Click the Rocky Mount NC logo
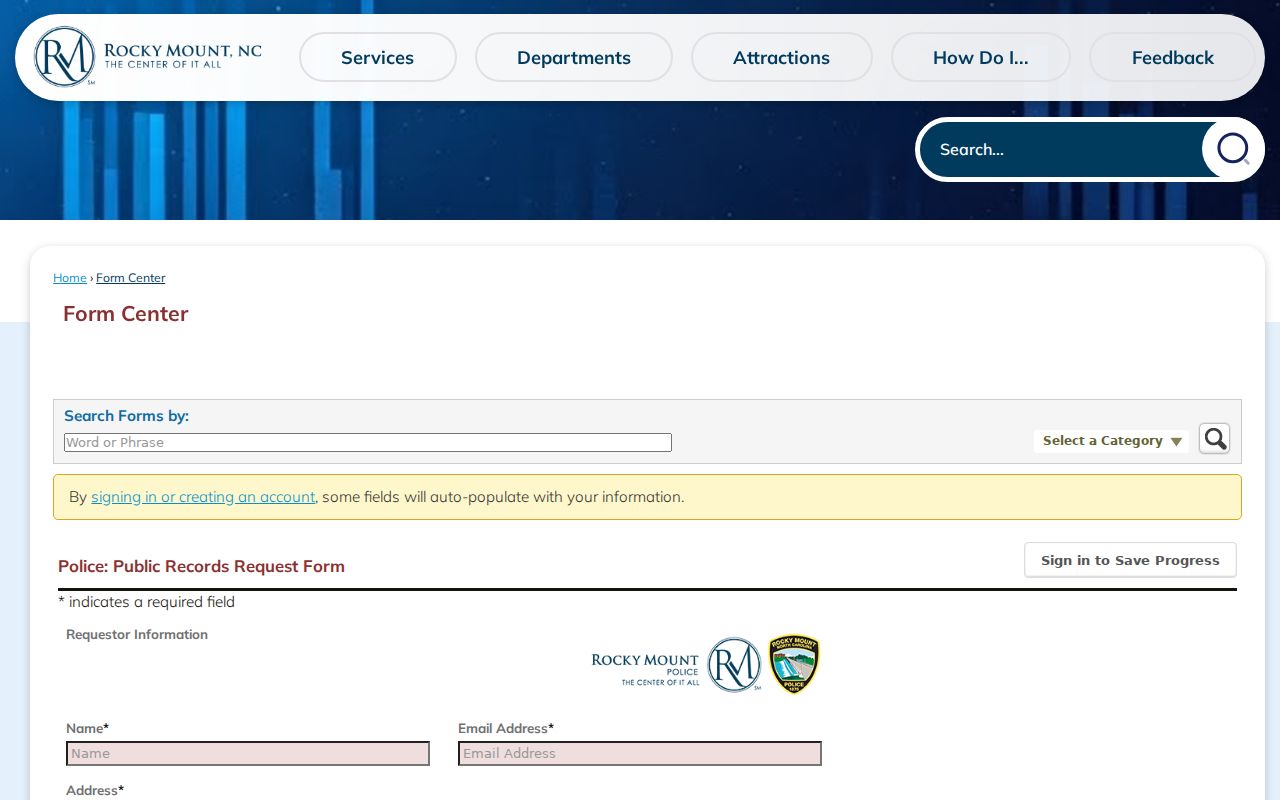Screen dimensions: 1280x800 (x=148, y=57)
